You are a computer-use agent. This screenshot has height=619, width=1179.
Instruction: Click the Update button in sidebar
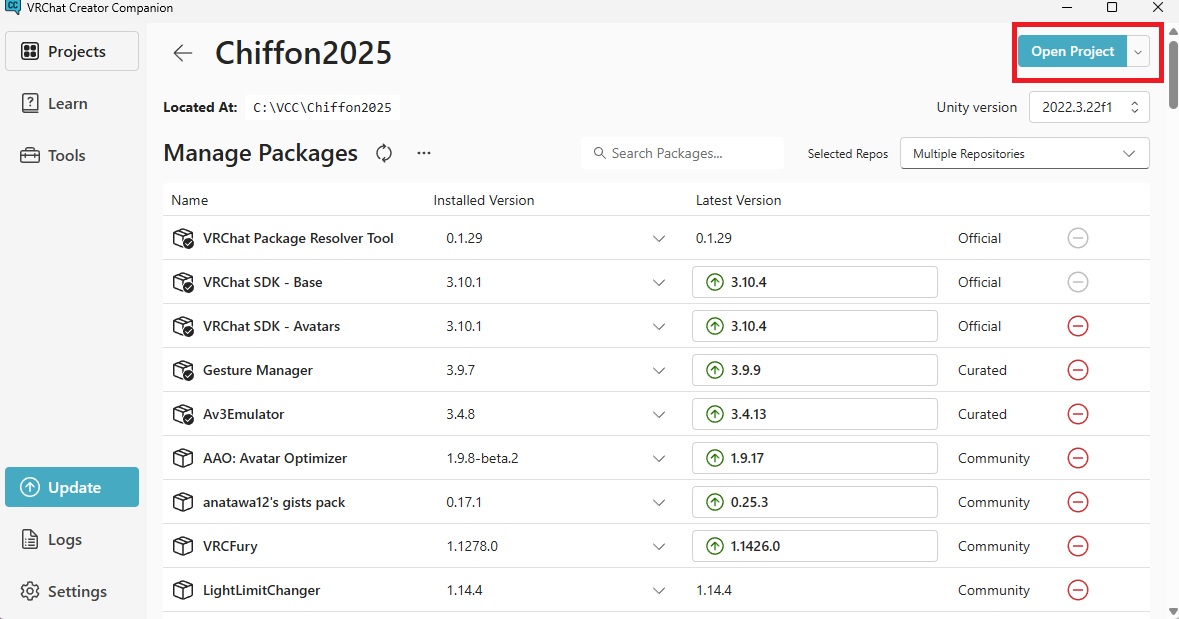point(72,487)
